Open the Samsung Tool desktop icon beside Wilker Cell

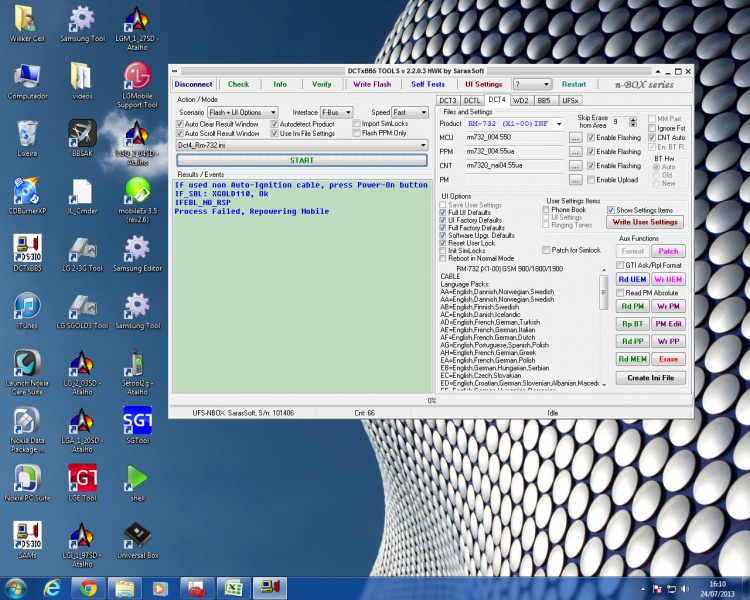82,24
